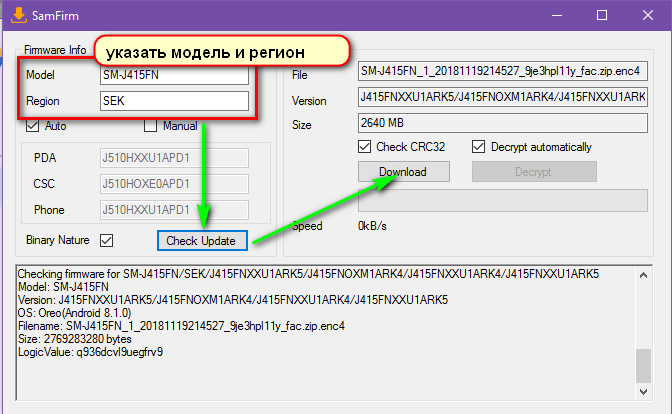Disable Decrypt automatically checkbox

pyautogui.click(x=479, y=146)
